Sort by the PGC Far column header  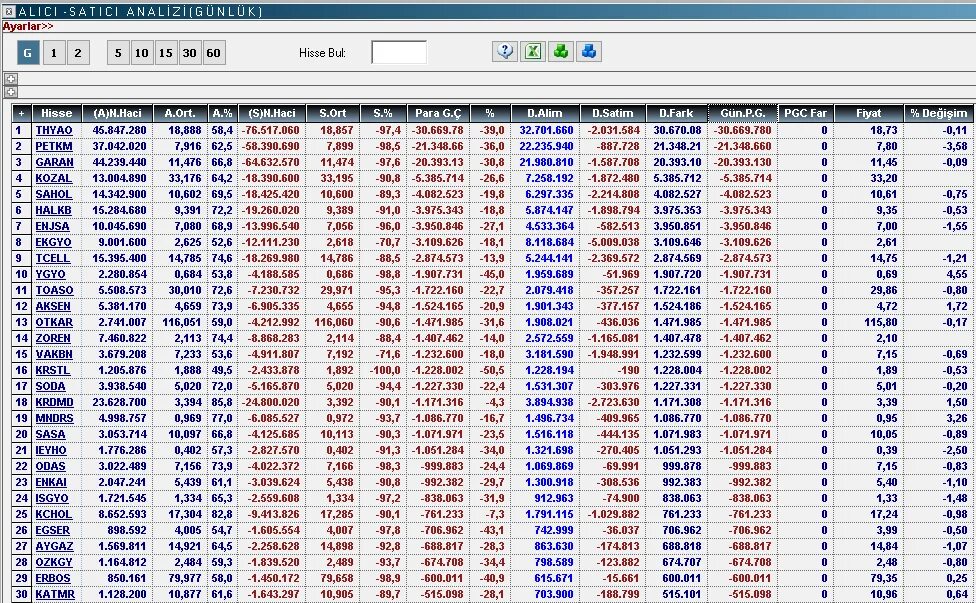pyautogui.click(x=805, y=113)
